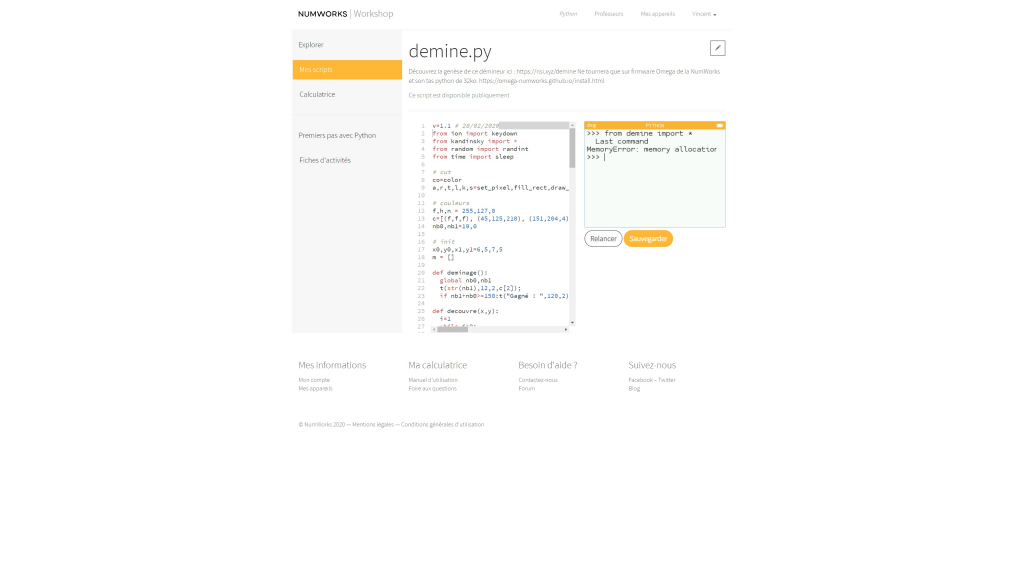Viewport: 1024px width, 576px height.
Task: Open Mes appareils in the top navigation
Action: pyautogui.click(x=657, y=14)
